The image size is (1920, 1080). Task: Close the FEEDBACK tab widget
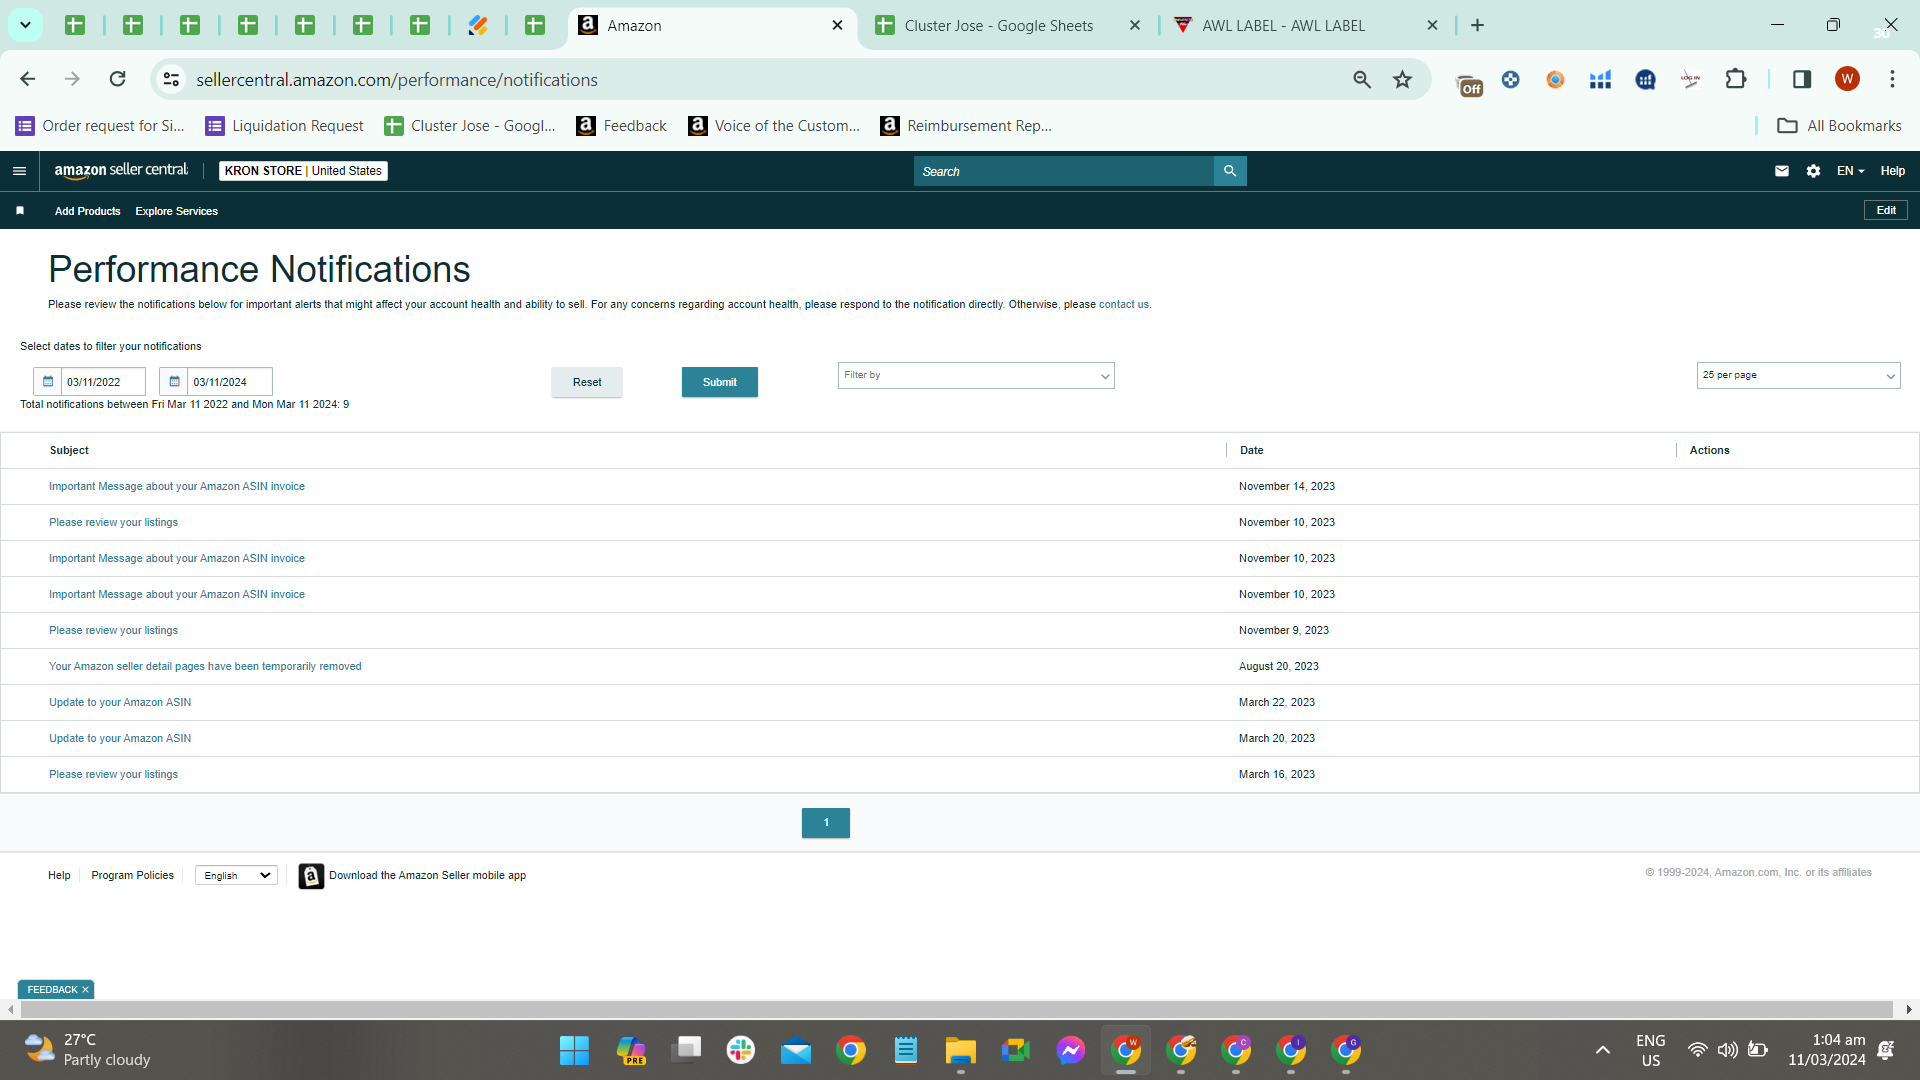(85, 990)
